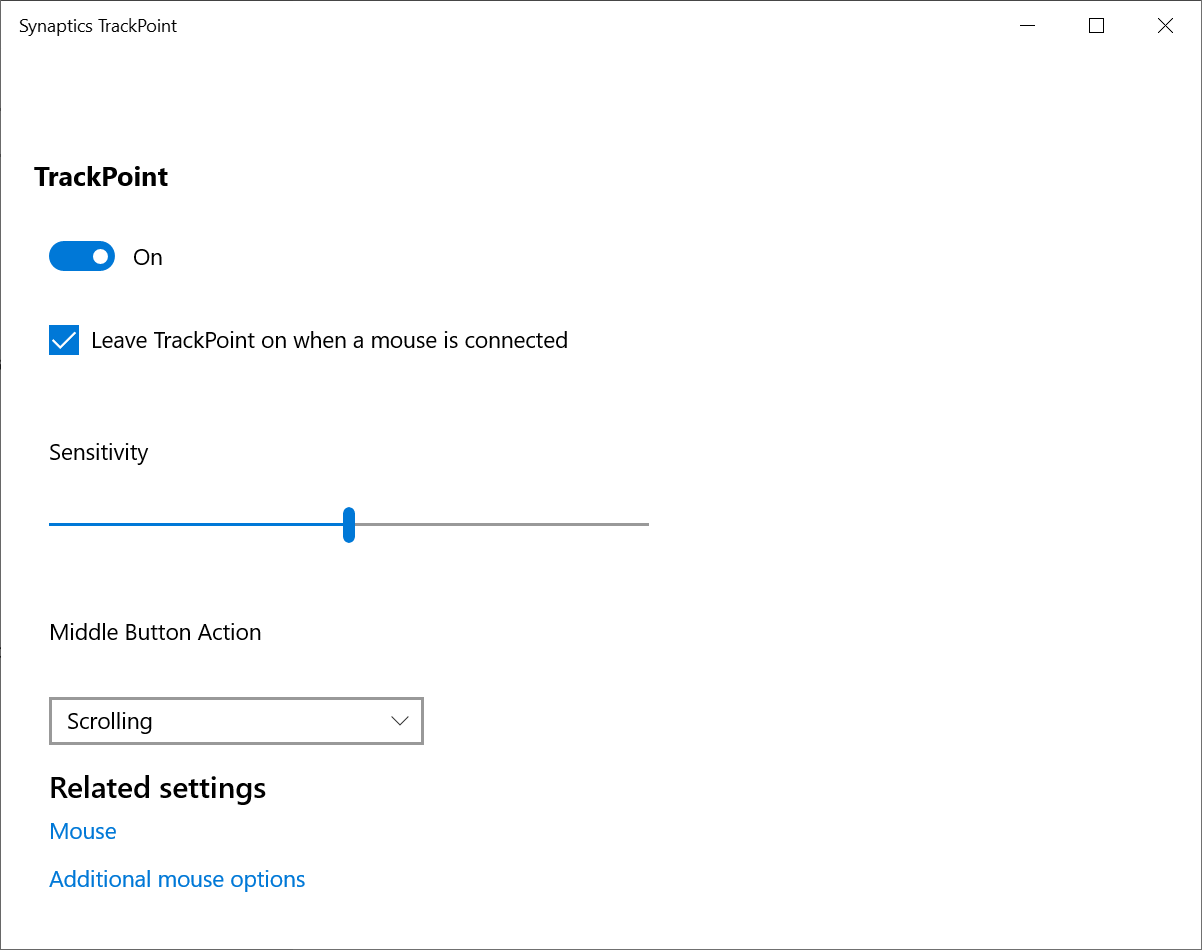
Task: Click the checkbox label text about mouse connection
Action: (329, 340)
